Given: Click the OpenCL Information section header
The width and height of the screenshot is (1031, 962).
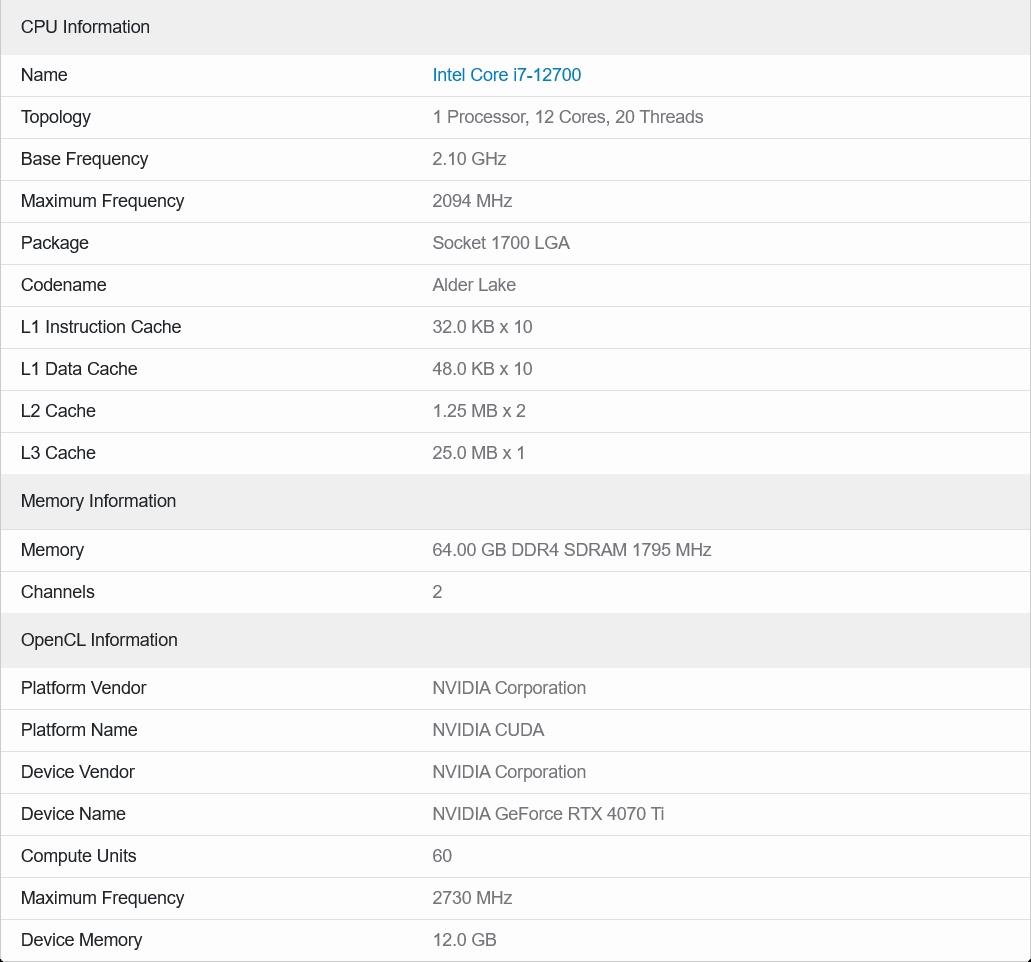Looking at the screenshot, I should pos(99,640).
